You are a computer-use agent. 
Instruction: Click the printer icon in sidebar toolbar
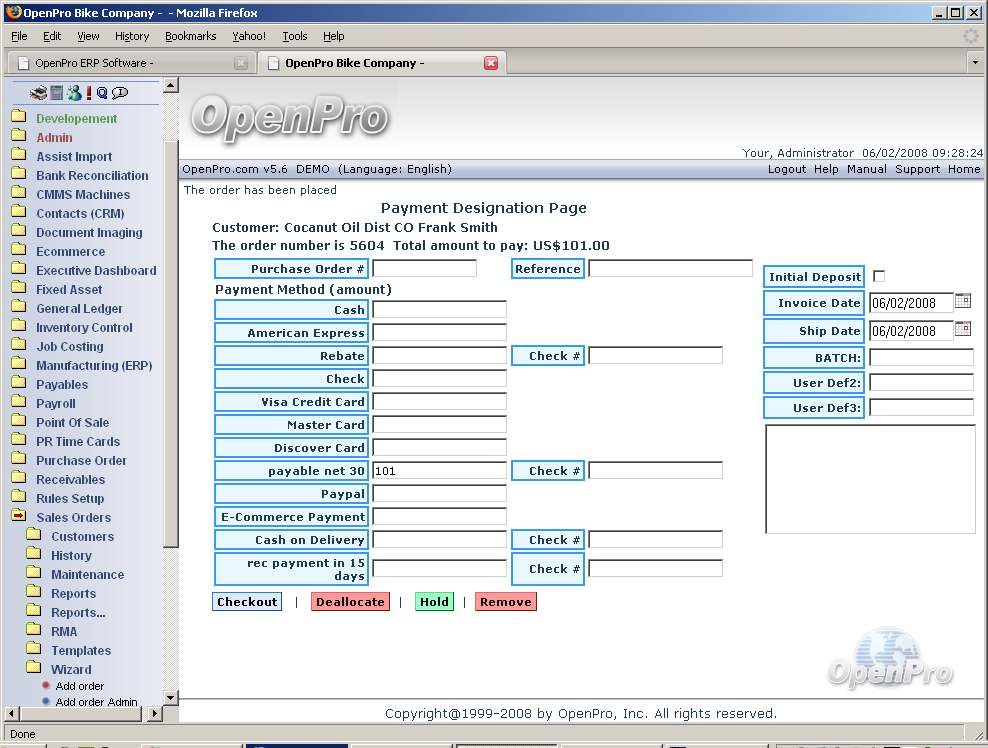click(x=39, y=93)
